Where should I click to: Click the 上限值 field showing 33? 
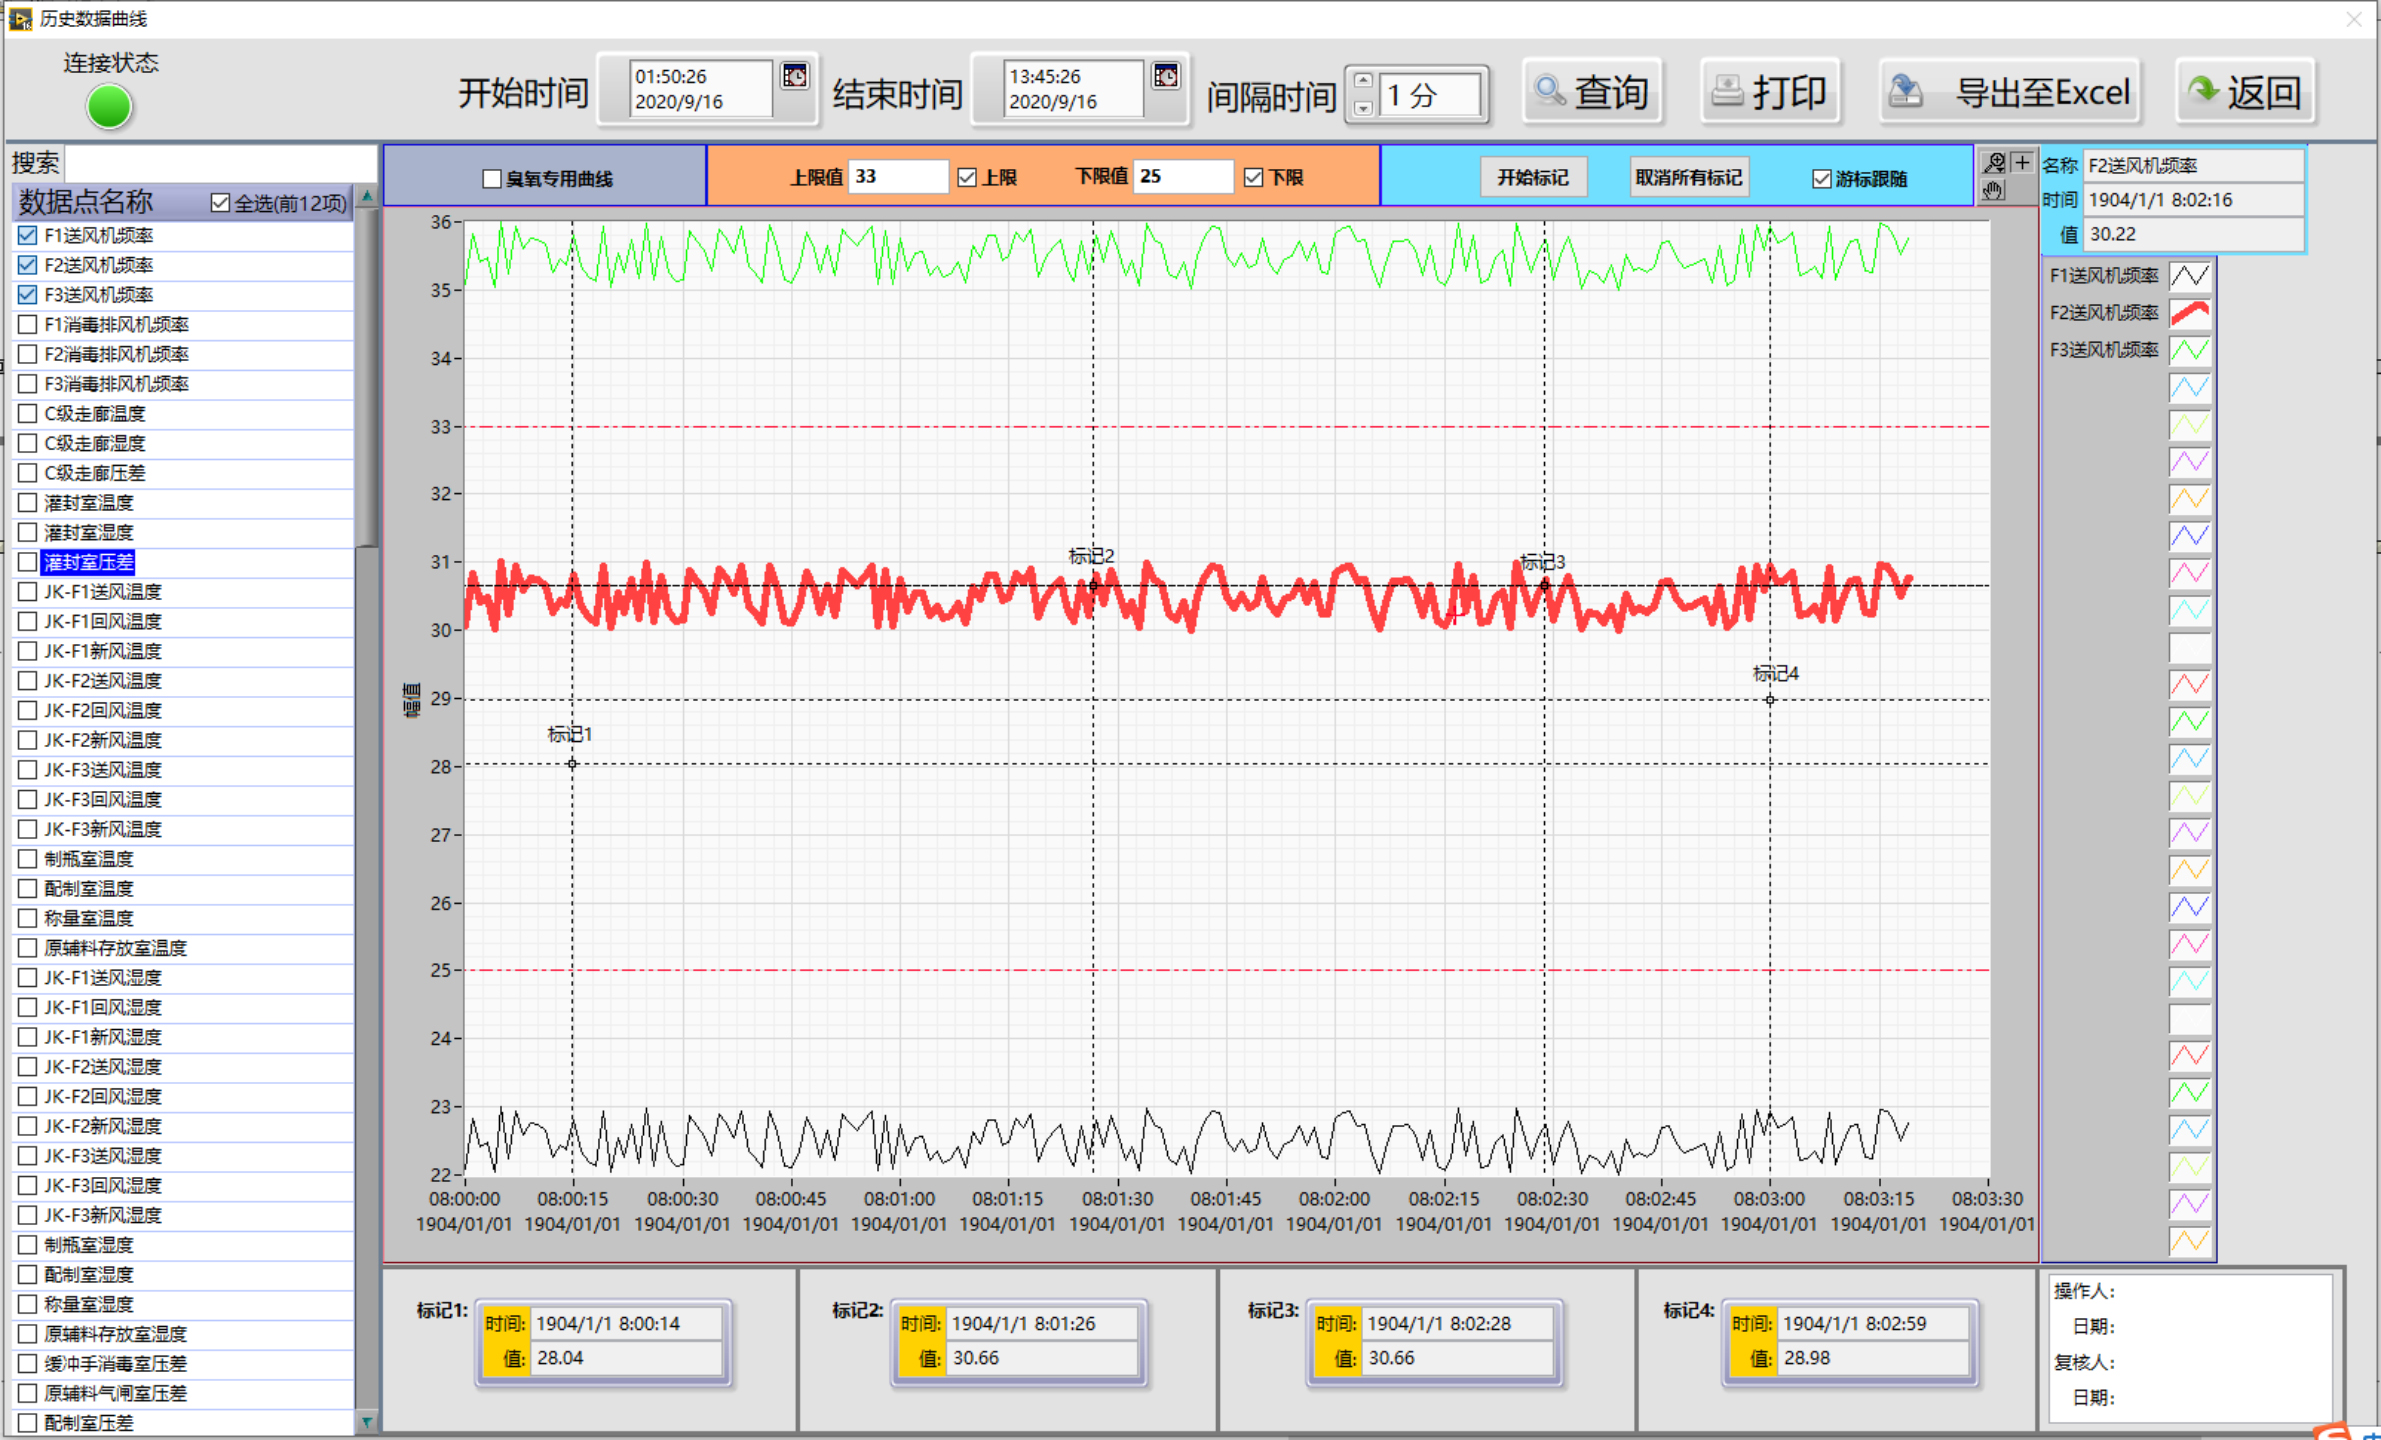897,177
